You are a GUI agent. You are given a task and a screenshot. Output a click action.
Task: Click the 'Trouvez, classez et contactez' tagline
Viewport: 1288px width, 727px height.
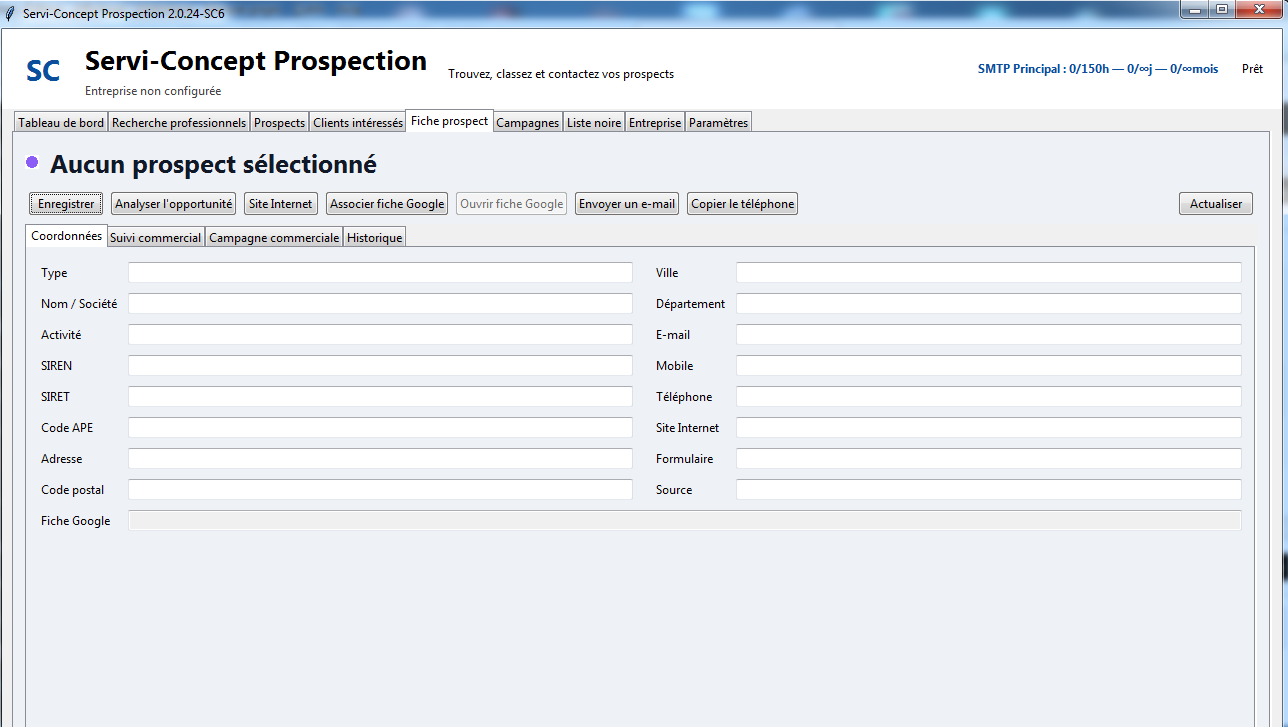tap(561, 74)
